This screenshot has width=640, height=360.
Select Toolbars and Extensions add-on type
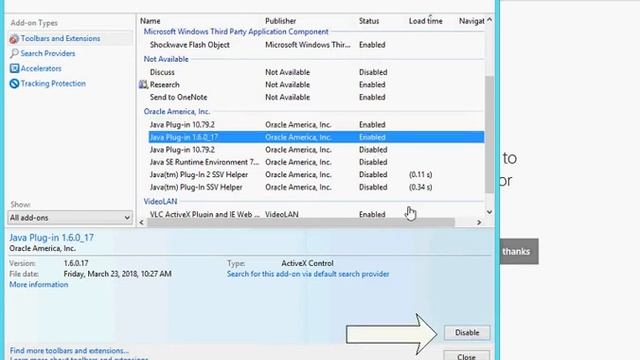coord(60,38)
